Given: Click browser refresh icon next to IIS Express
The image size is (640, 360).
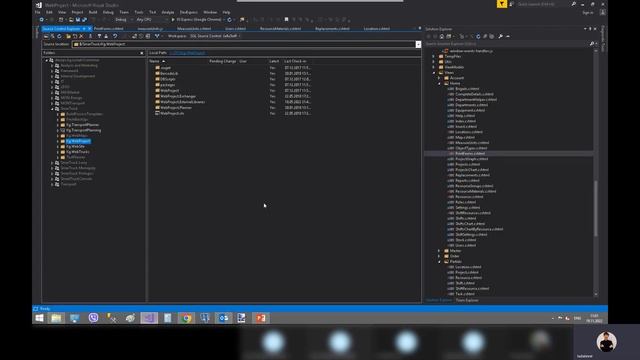Looking at the screenshot, I should pyautogui.click(x=229, y=20).
